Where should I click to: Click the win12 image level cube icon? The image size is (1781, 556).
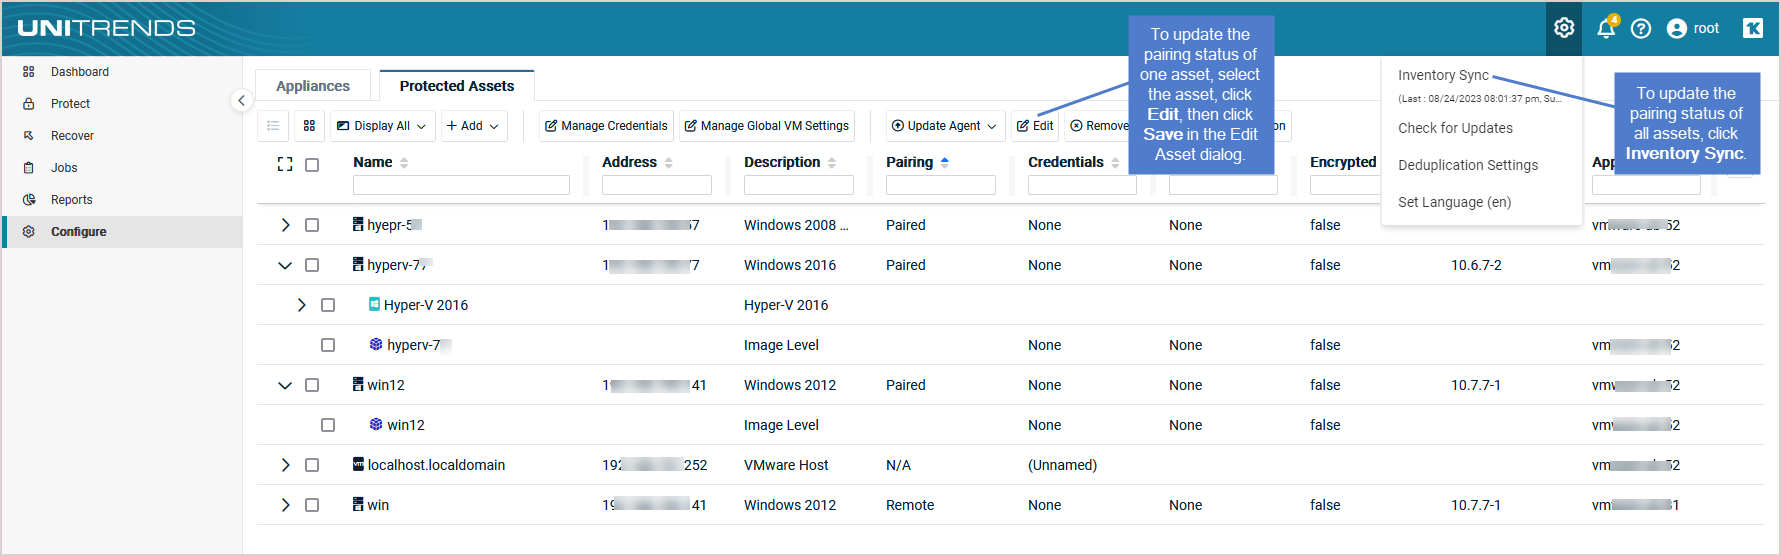click(x=376, y=424)
